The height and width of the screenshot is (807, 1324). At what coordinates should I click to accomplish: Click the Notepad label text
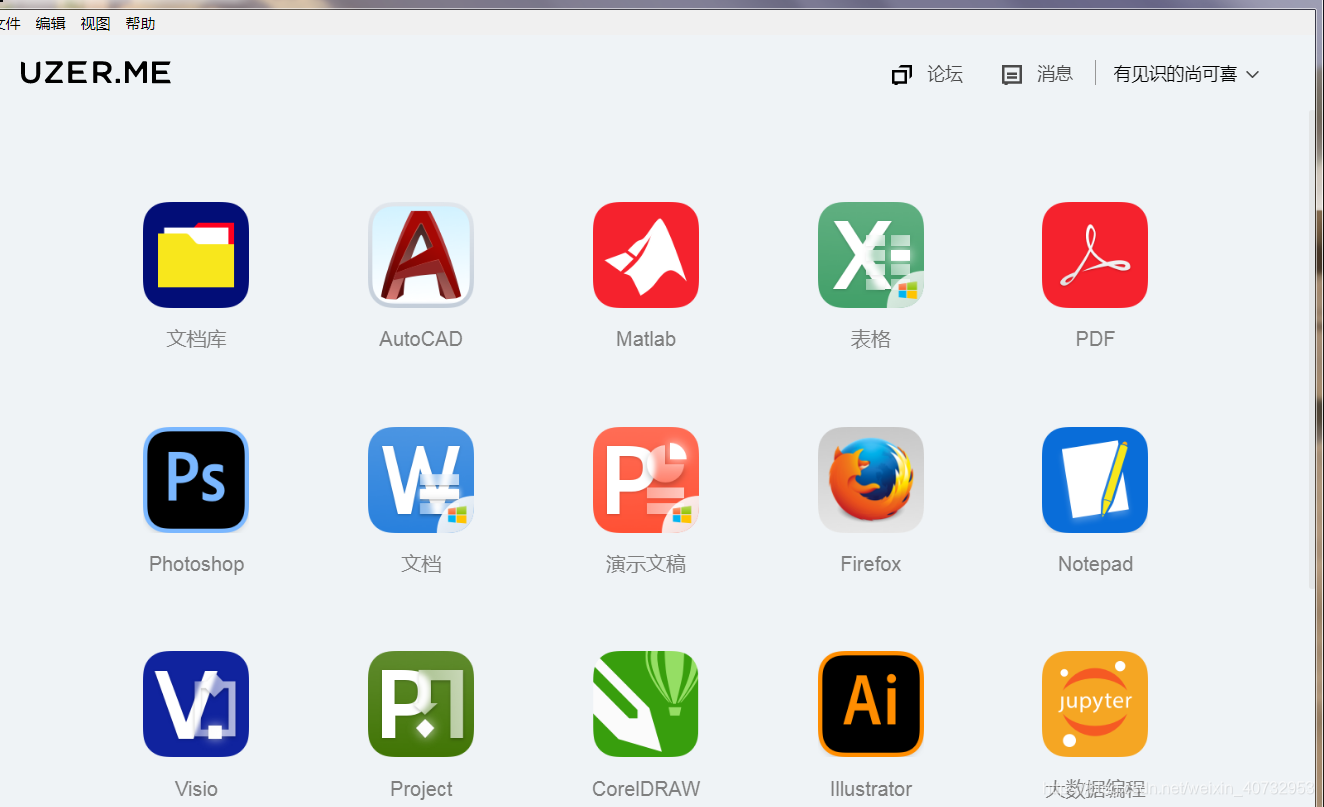(x=1095, y=564)
